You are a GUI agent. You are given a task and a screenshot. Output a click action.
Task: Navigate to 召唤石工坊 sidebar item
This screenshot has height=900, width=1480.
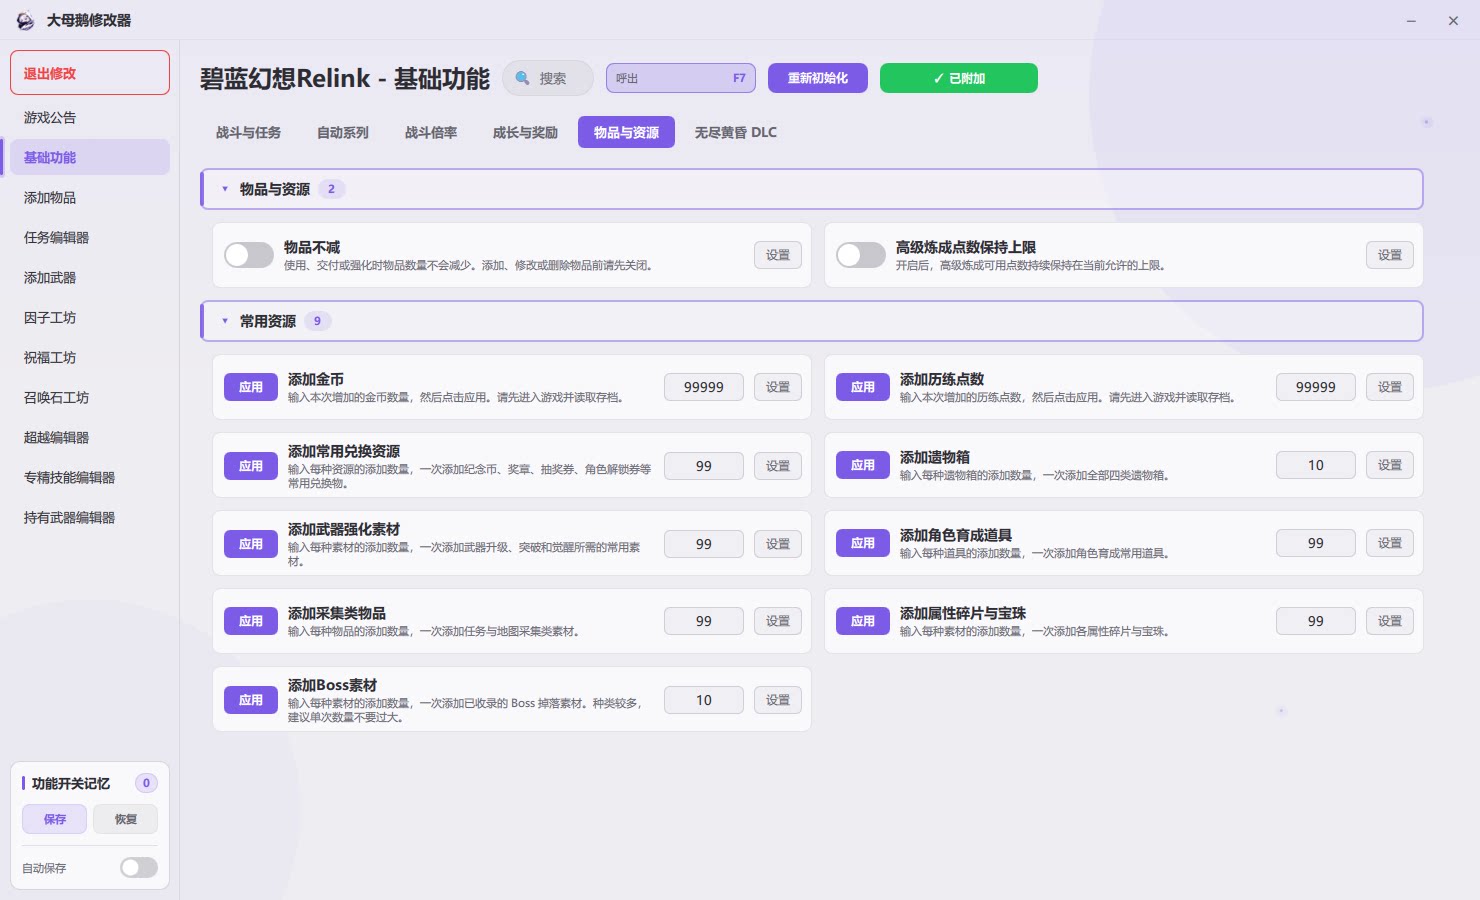90,397
